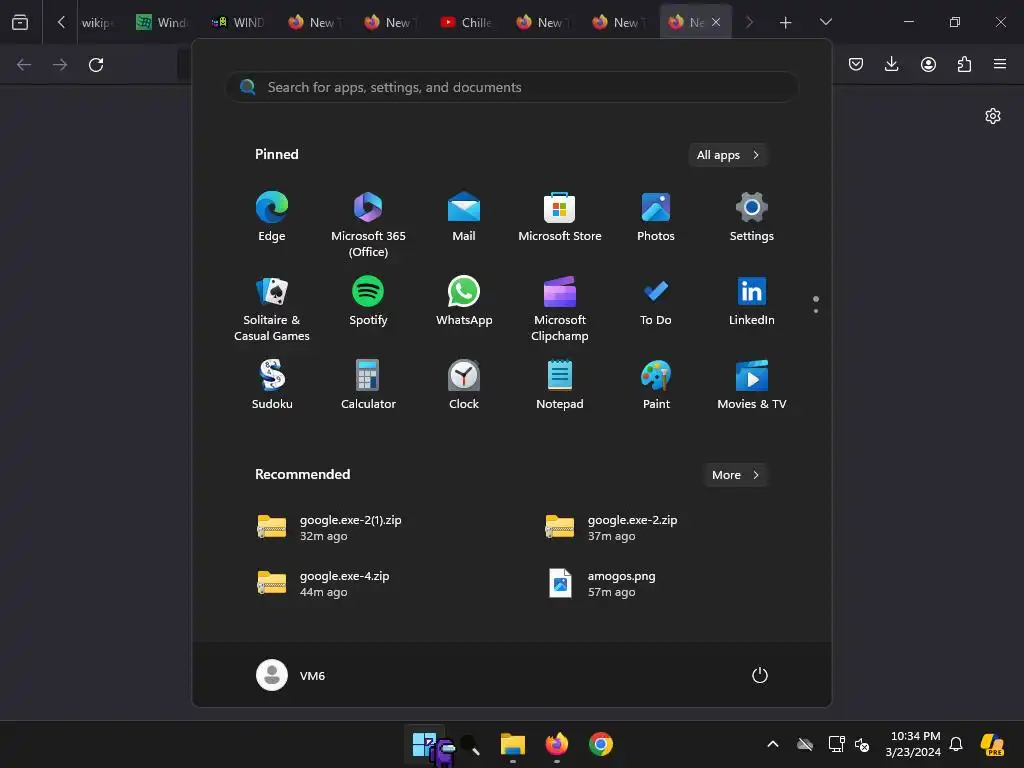The image size is (1024, 768).
Task: Launch Solitaire & Casual Games
Action: pyautogui.click(x=272, y=310)
